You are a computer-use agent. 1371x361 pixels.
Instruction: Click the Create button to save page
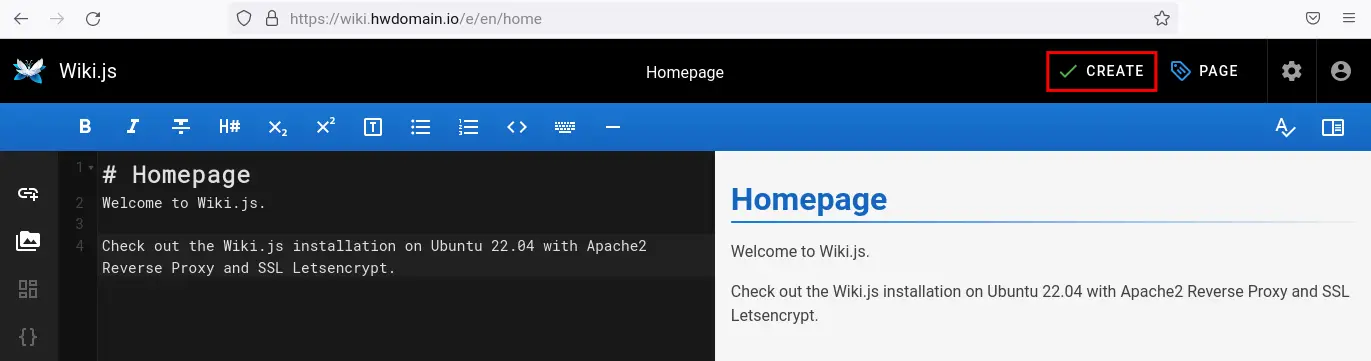coord(1102,71)
